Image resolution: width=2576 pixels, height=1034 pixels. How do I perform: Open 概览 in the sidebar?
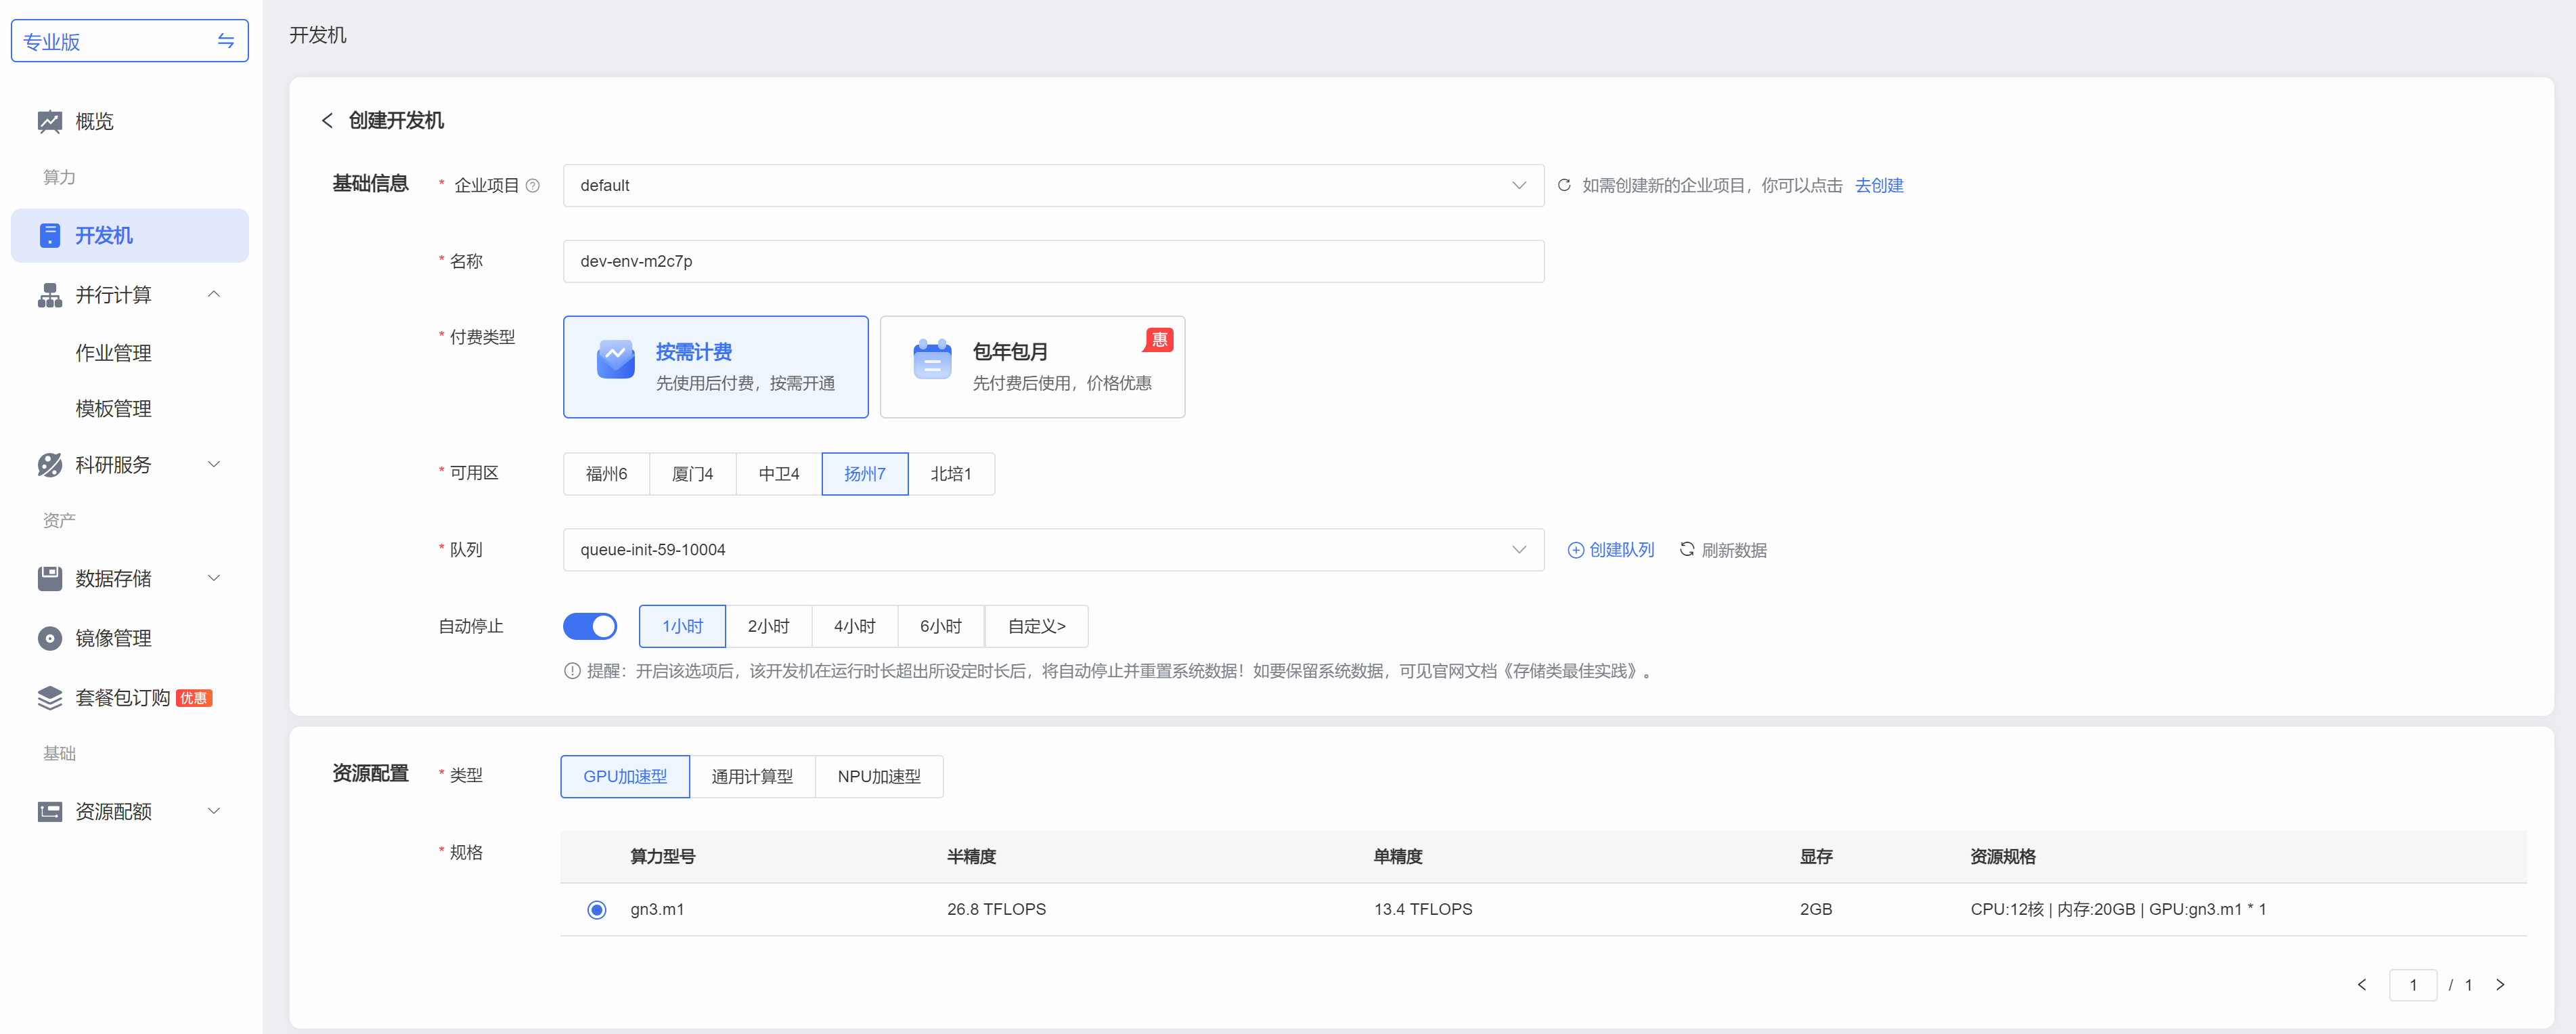tap(94, 122)
